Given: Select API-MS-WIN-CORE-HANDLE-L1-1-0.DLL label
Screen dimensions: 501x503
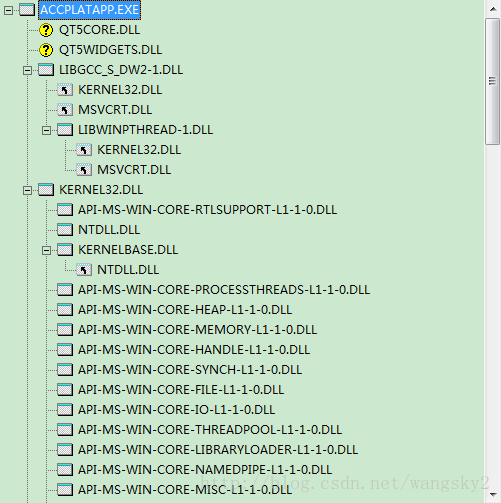Looking at the screenshot, I should [x=194, y=350].
